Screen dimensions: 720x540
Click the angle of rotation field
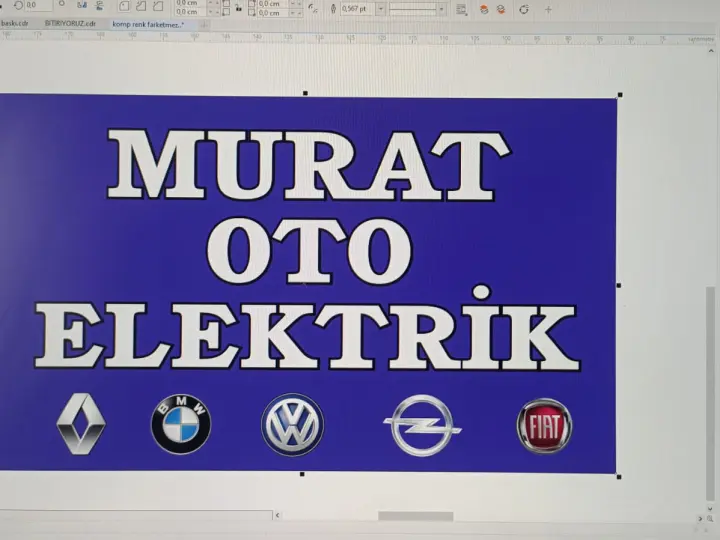[39, 5]
